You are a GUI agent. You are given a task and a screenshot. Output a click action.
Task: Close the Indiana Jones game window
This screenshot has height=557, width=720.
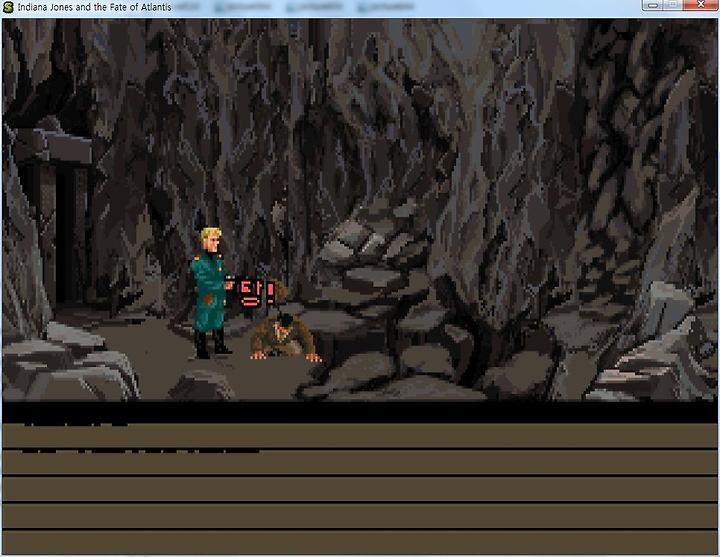pos(701,5)
